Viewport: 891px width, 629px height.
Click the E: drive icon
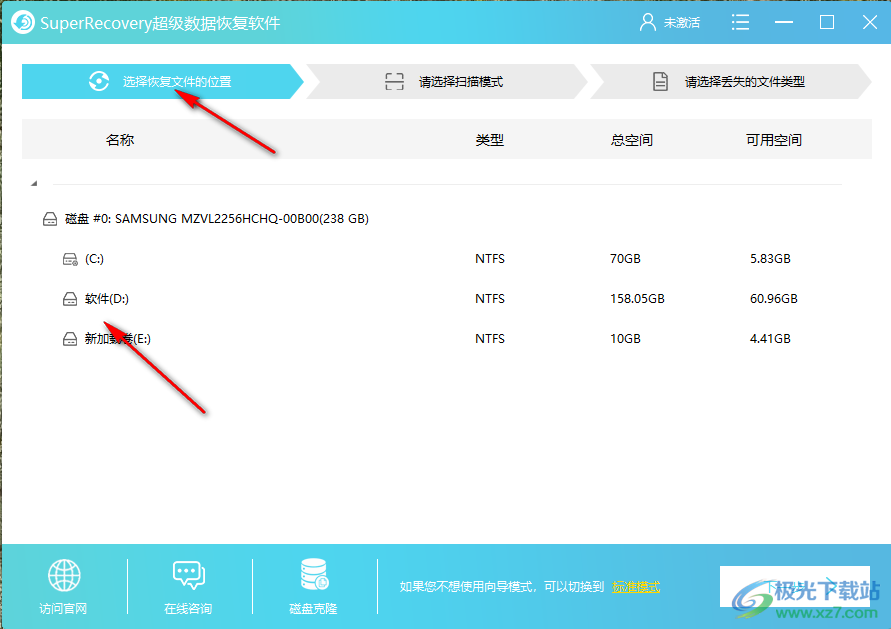70,339
